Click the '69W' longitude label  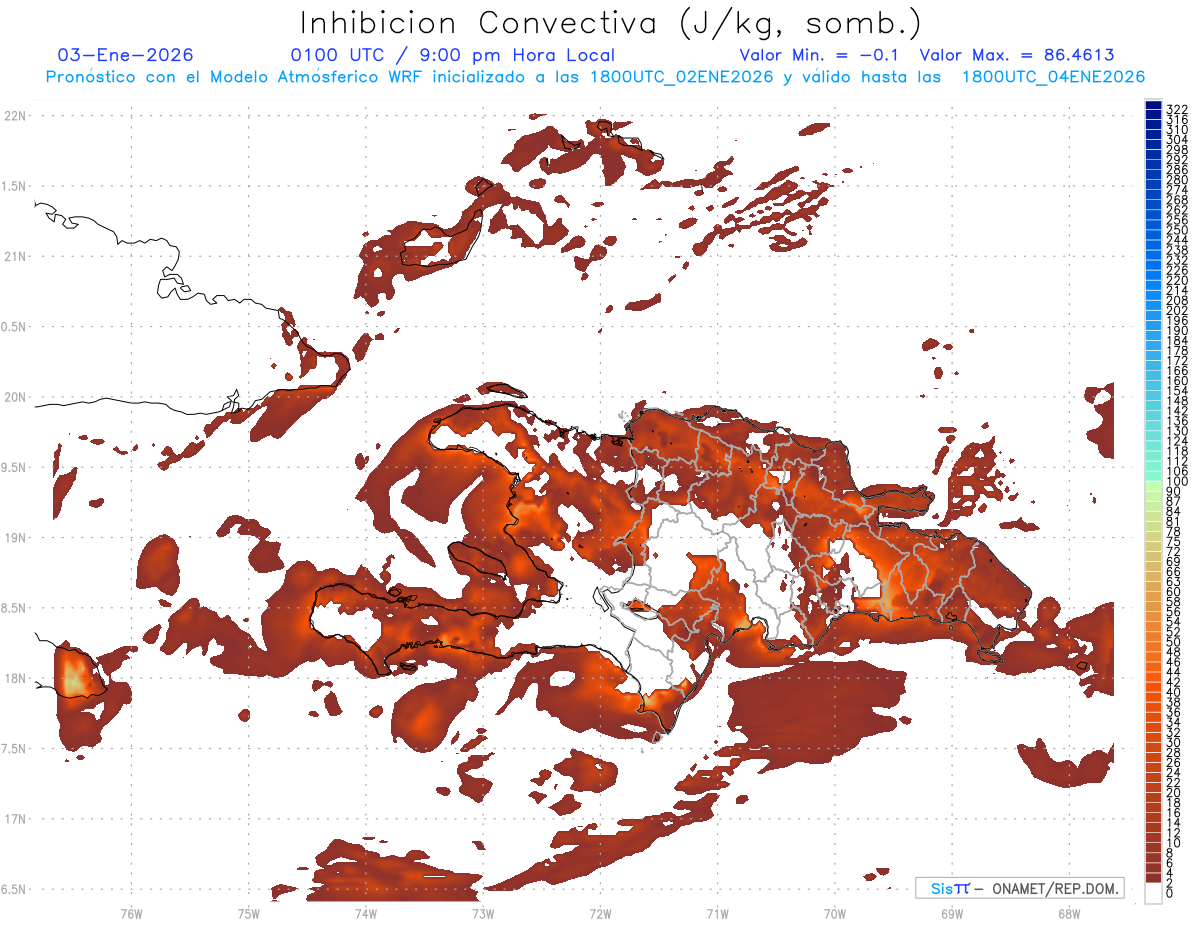click(952, 913)
